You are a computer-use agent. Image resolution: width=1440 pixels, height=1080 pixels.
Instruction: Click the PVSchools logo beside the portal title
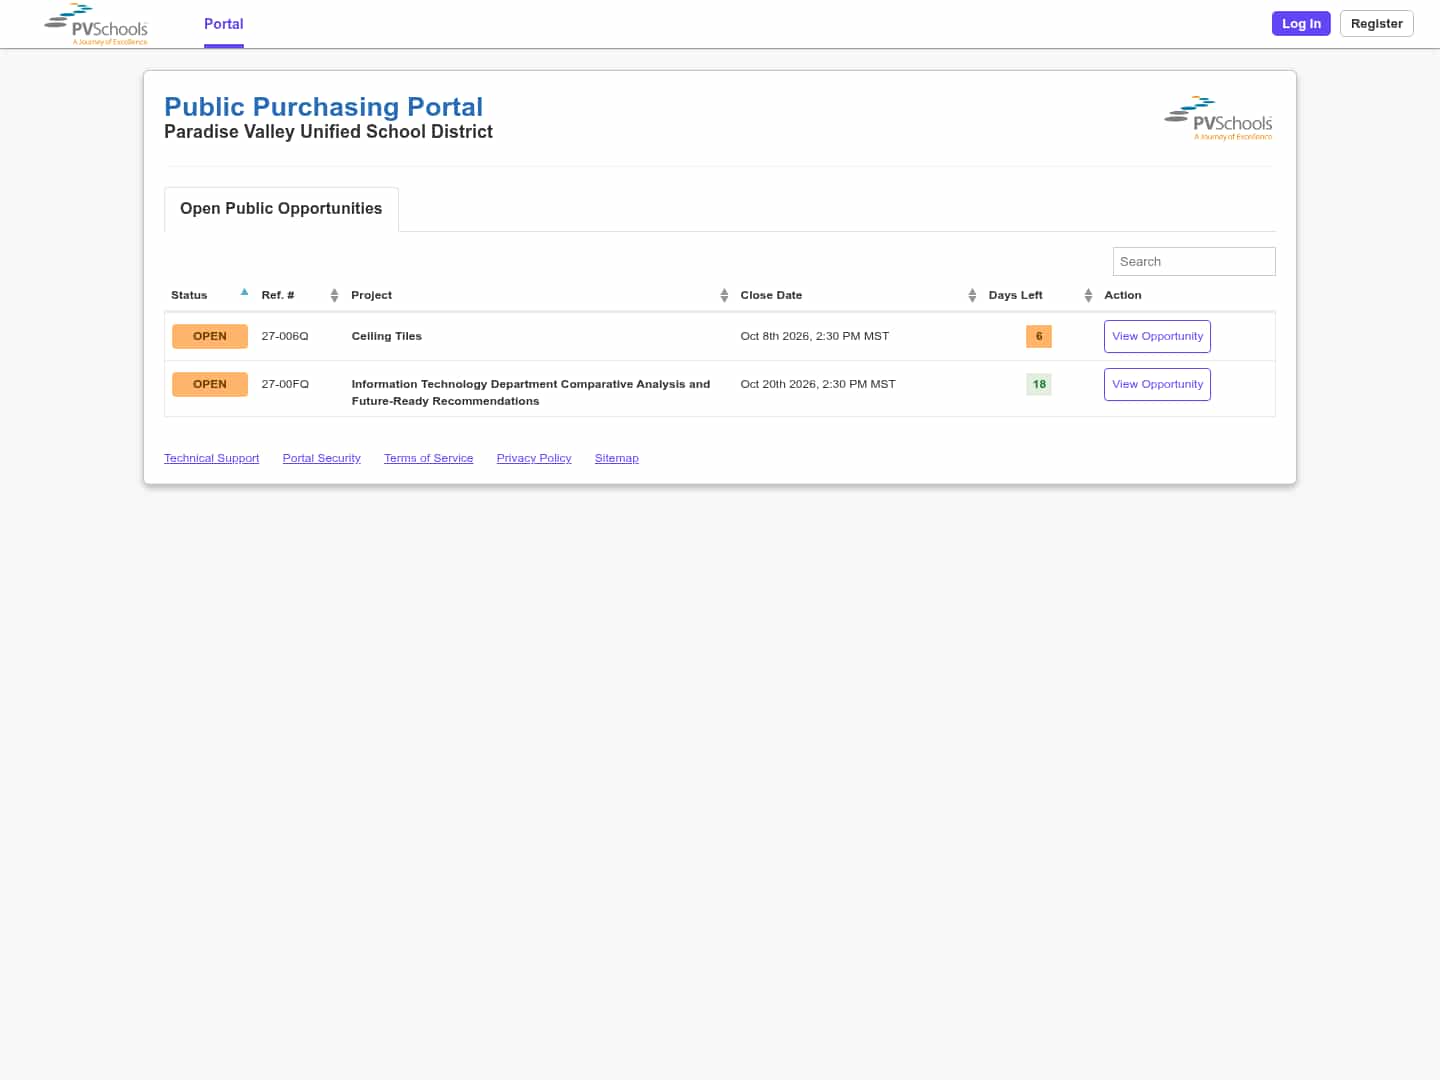pyautogui.click(x=1218, y=118)
